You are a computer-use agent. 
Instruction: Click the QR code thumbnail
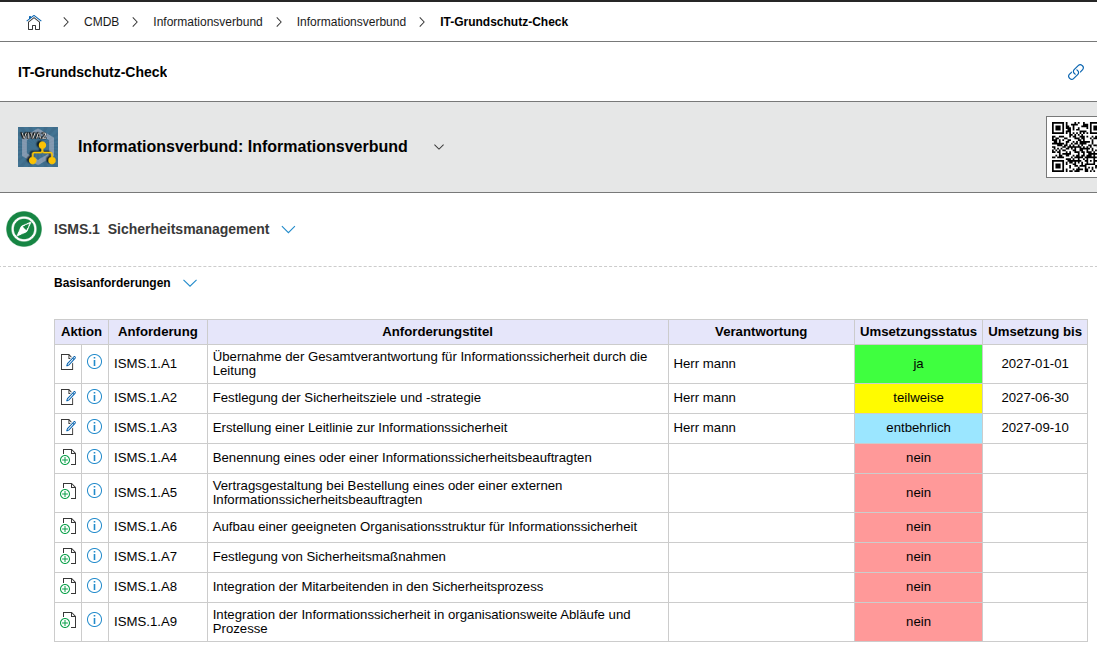tap(1075, 146)
